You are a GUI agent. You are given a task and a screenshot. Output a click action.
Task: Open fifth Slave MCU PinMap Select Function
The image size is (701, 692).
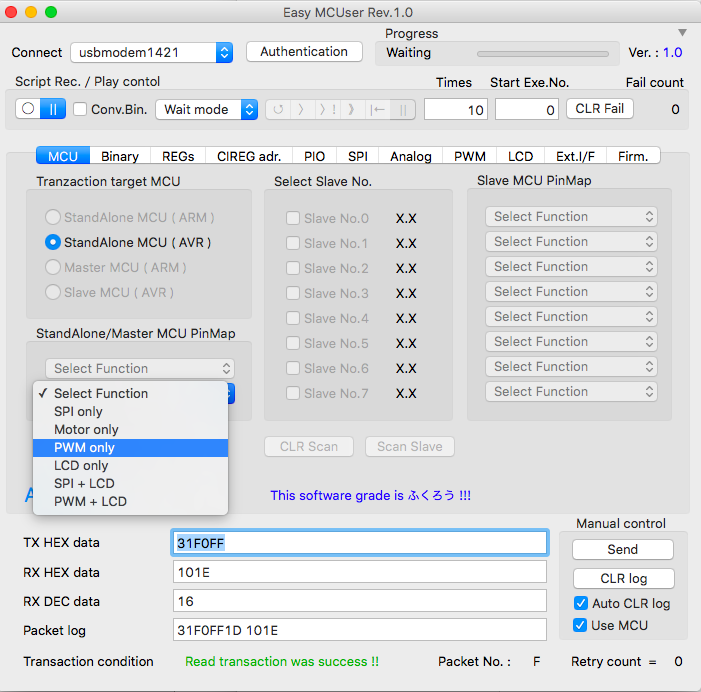571,317
